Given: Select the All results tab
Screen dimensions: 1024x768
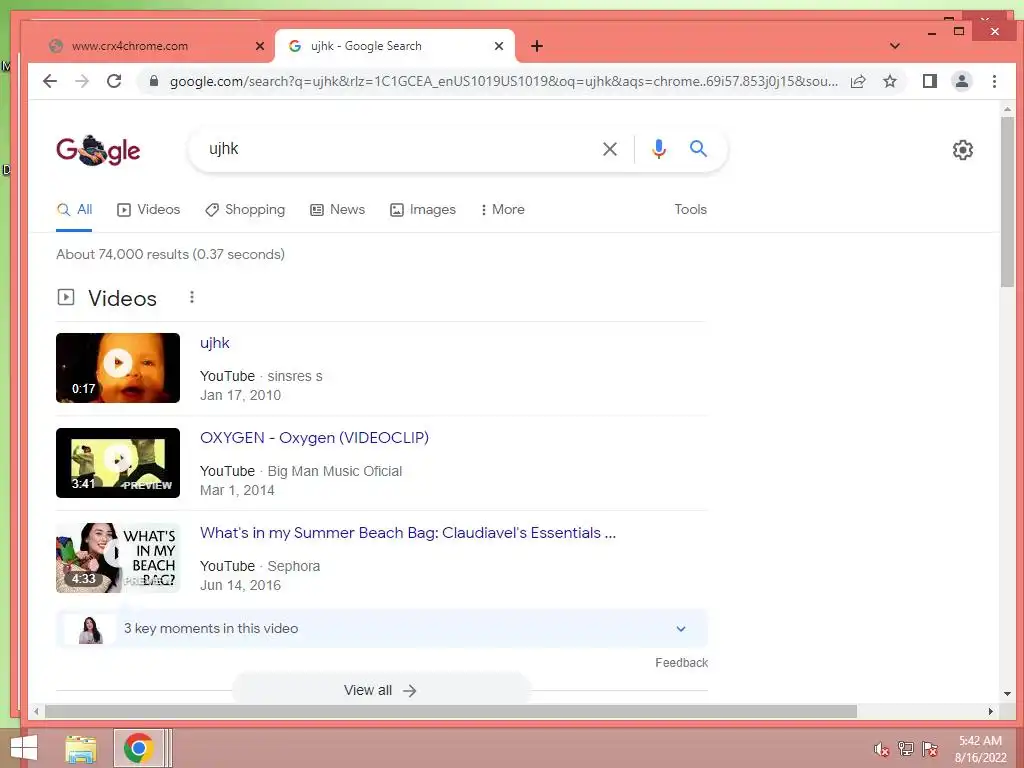Looking at the screenshot, I should tap(74, 210).
